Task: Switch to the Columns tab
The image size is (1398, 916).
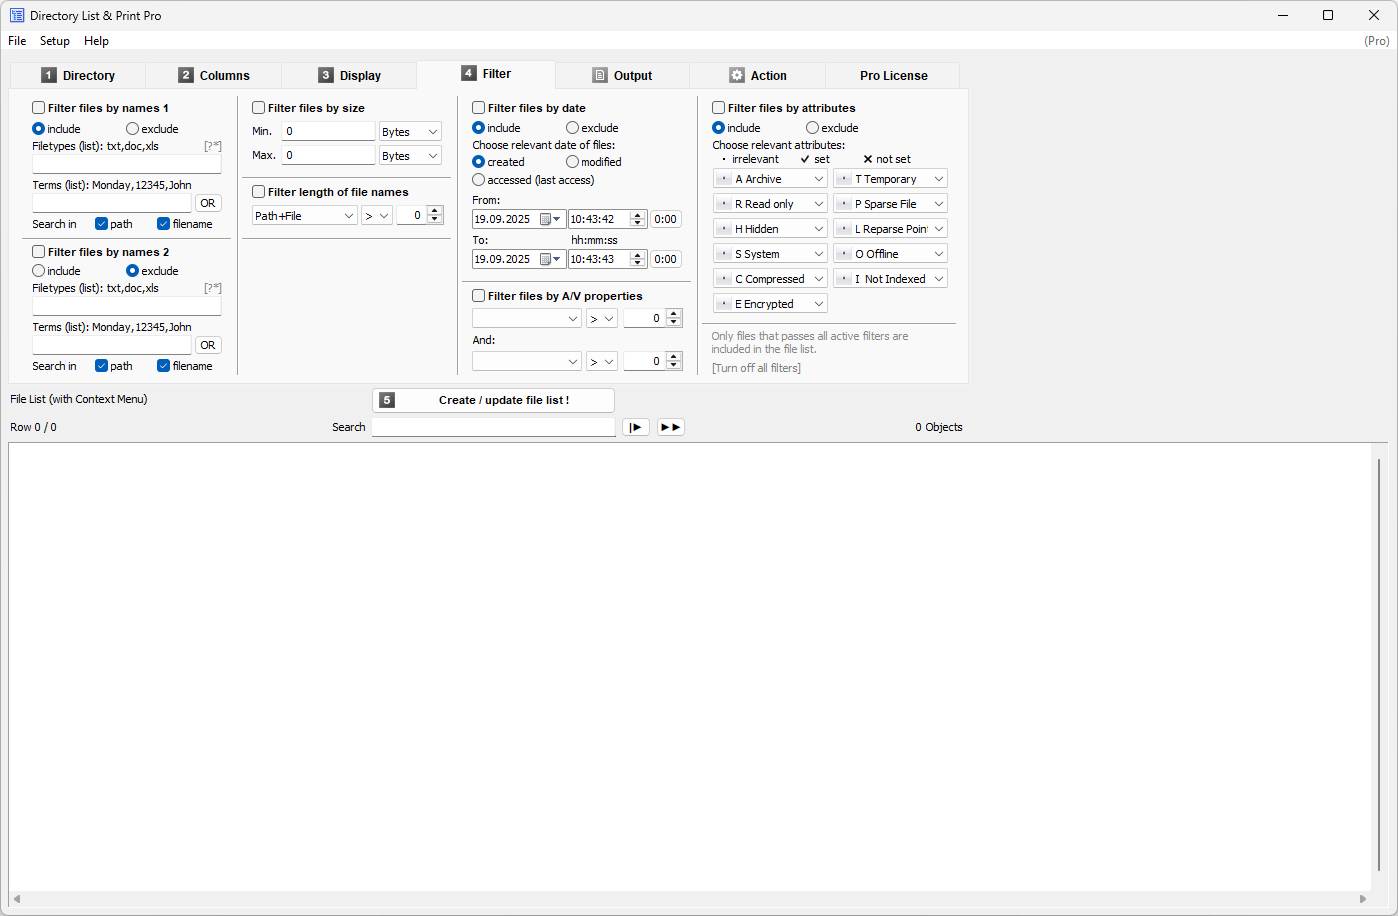Action: click(x=214, y=76)
